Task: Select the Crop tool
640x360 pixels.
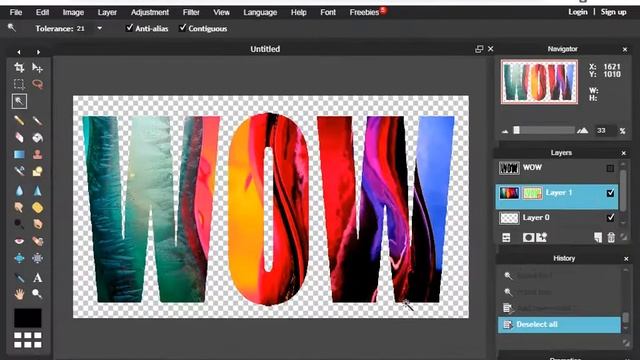Action: coord(19,67)
